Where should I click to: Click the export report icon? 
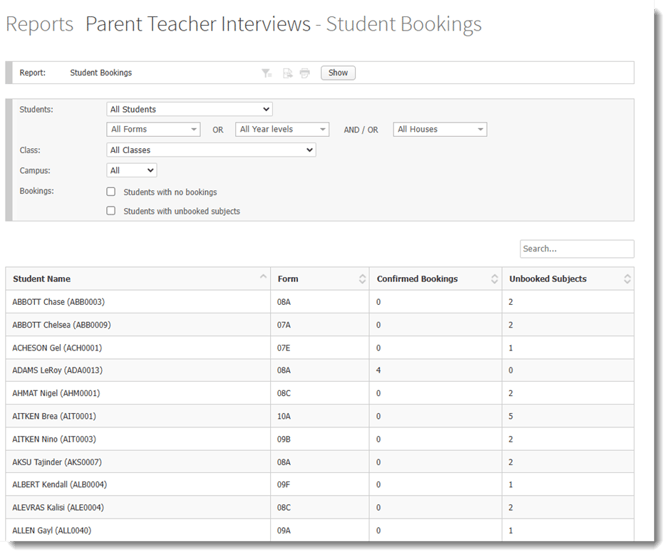click(287, 73)
